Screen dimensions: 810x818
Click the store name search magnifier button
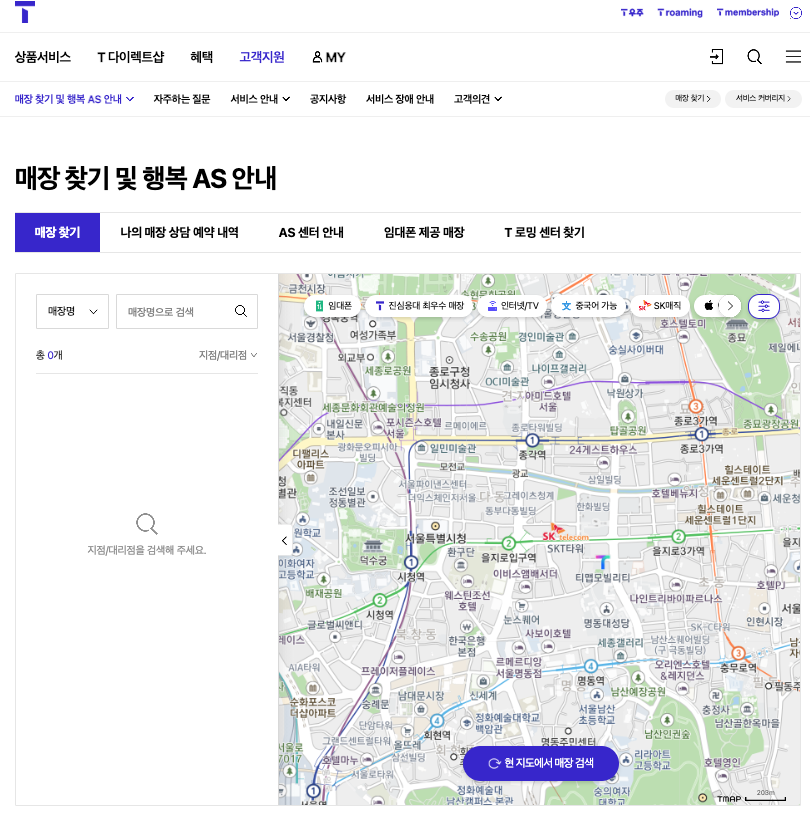click(x=240, y=311)
